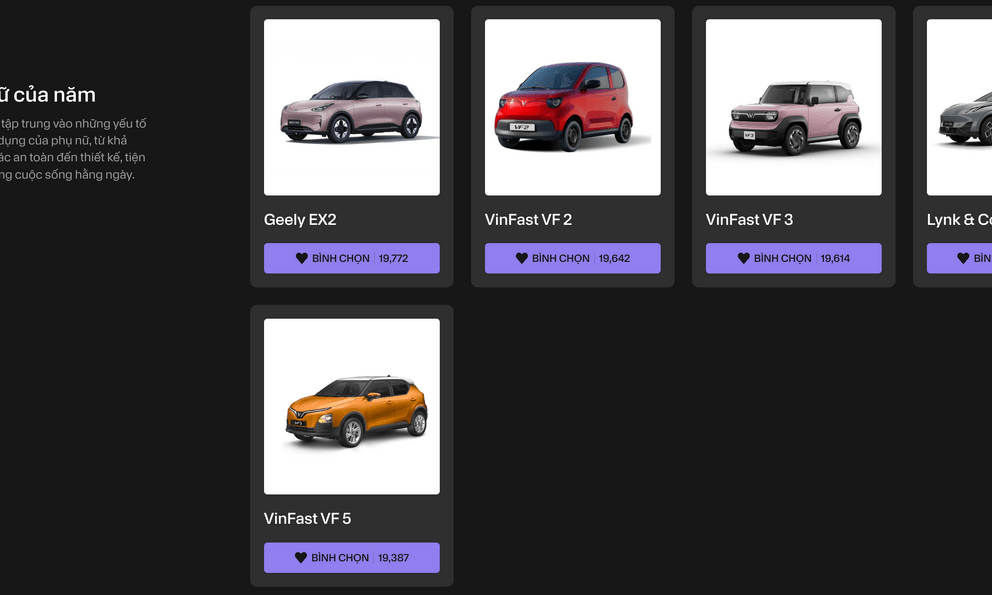View the pink VinFast VF 3 image
This screenshot has width=992, height=595.
pyautogui.click(x=793, y=107)
